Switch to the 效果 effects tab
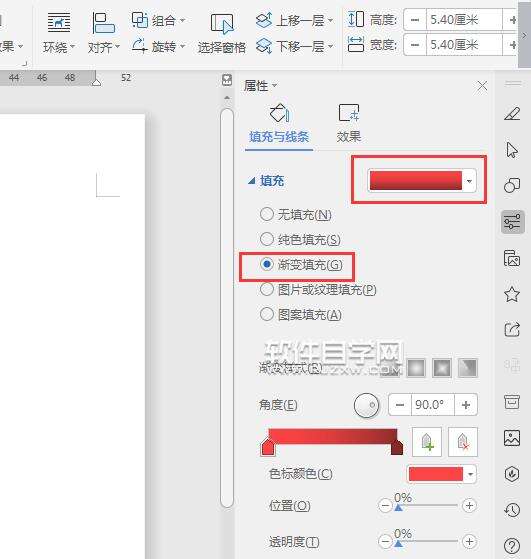The height and width of the screenshot is (559, 531). tap(349, 123)
